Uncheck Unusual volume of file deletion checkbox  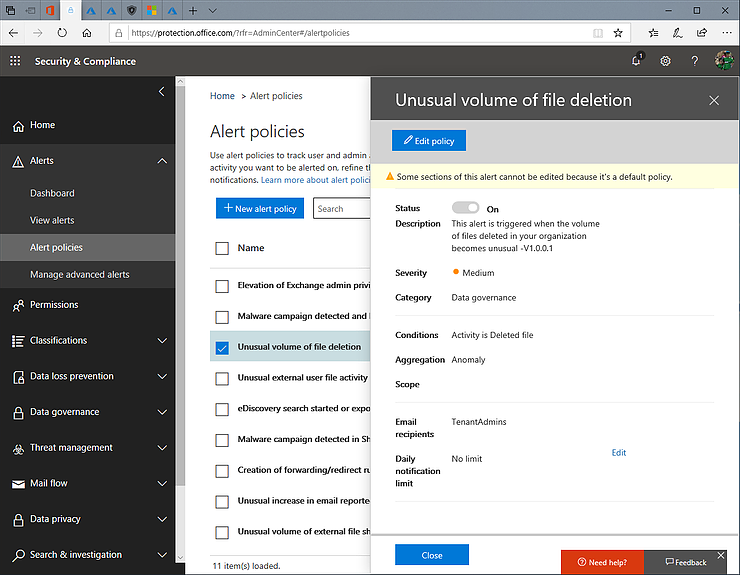tap(222, 348)
